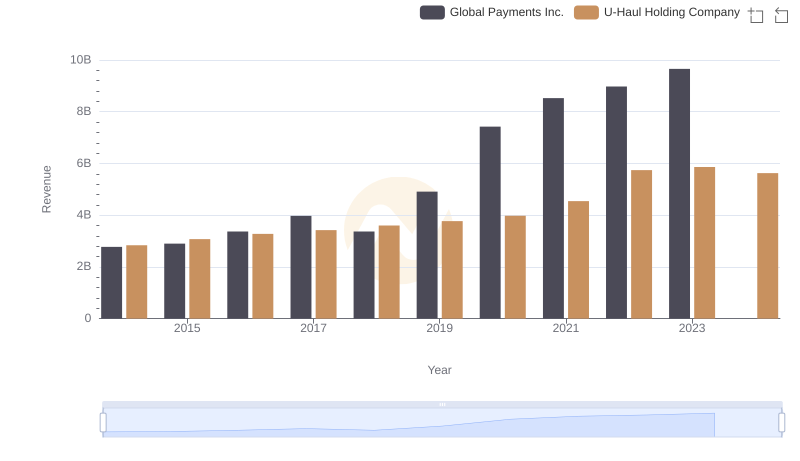Grab the left data zoom slider handle
Viewport: 800px width, 461px height.
click(x=103, y=423)
